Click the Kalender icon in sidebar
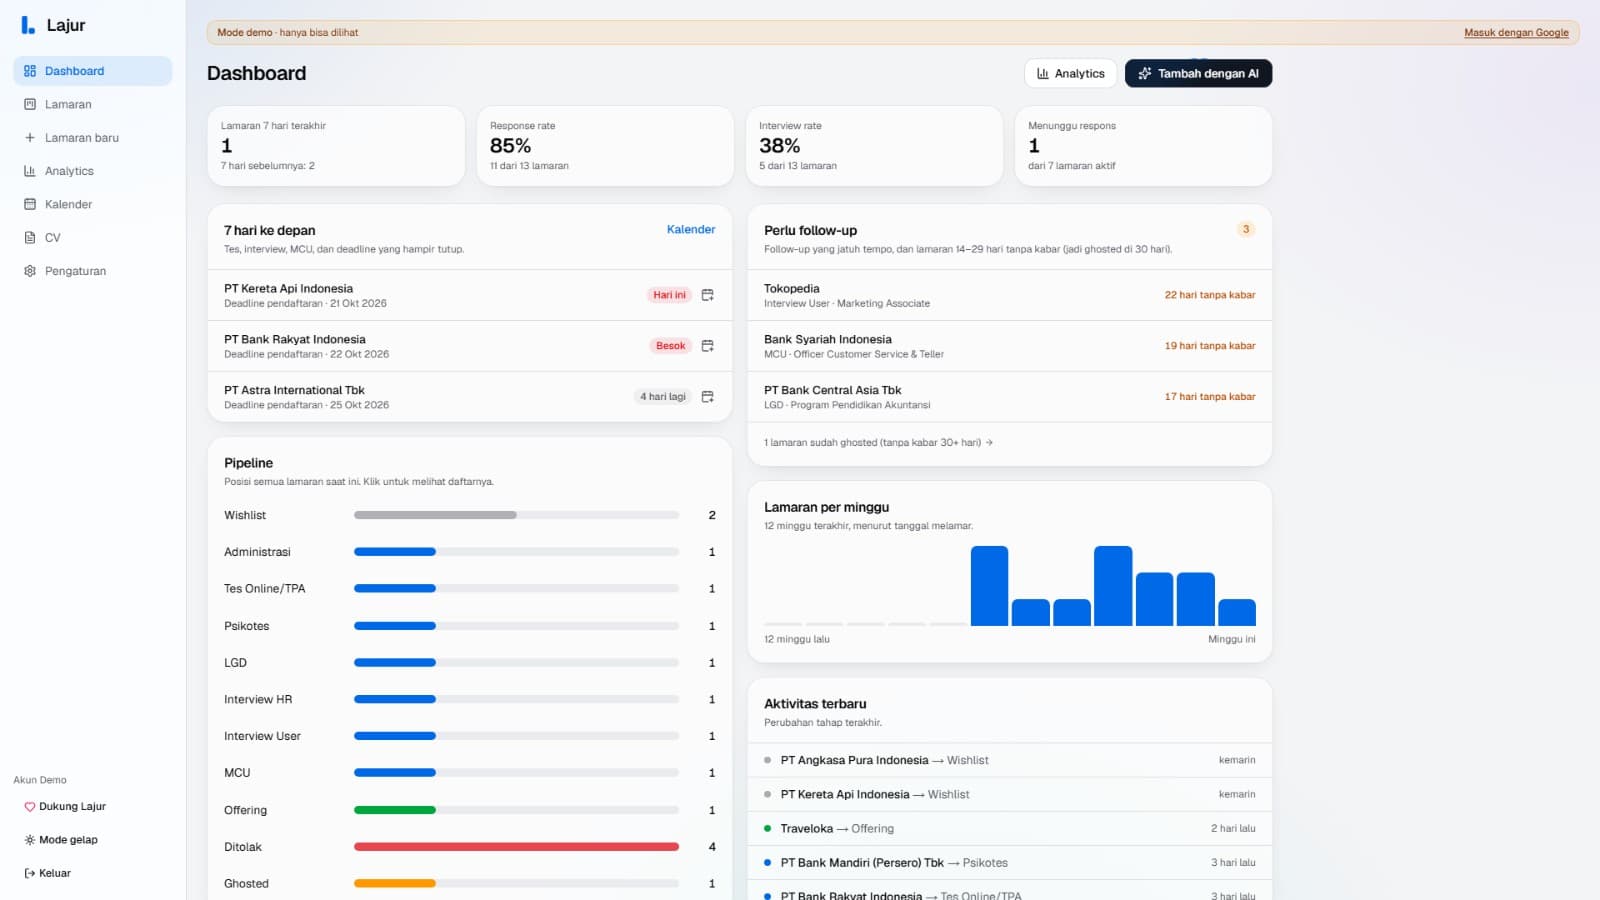This screenshot has height=900, width=1600. [x=30, y=204]
